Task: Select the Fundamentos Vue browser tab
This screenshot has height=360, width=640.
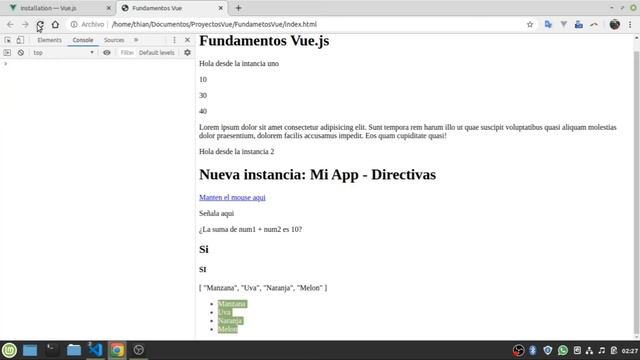Action: point(171,8)
